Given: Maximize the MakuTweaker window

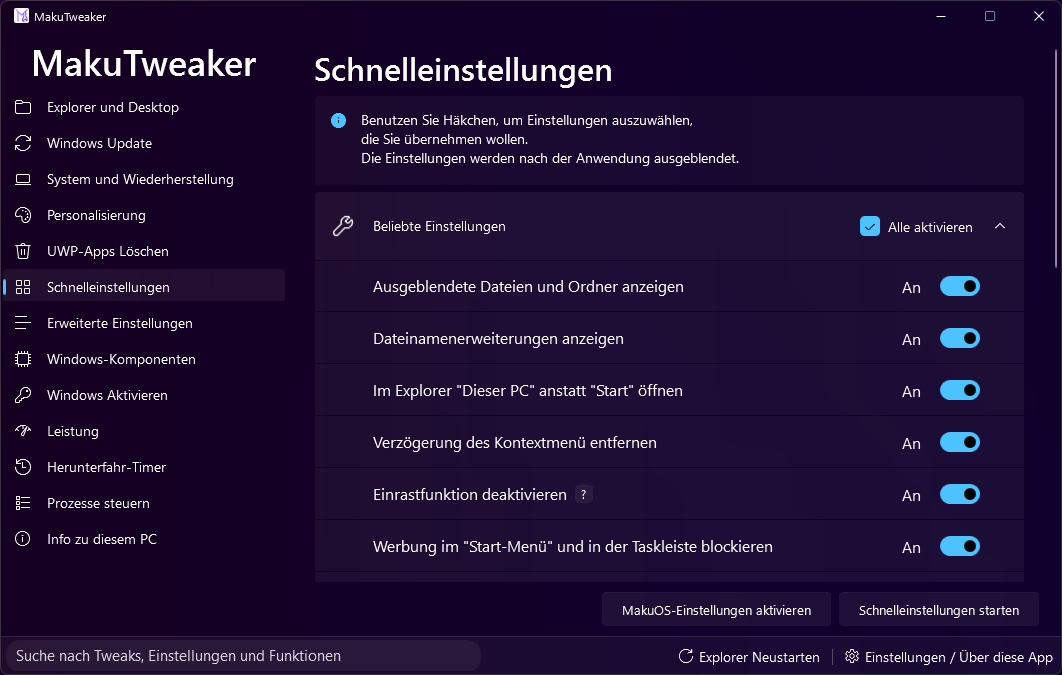Looking at the screenshot, I should [990, 16].
